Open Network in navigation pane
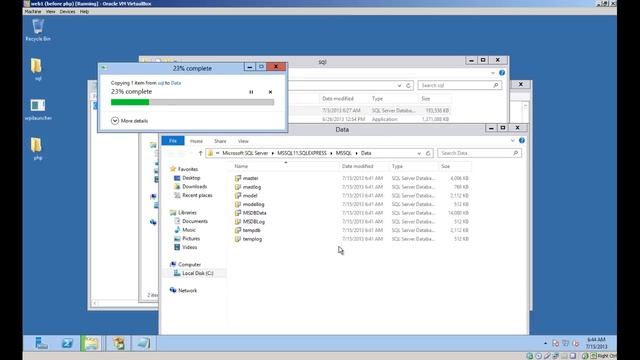The height and width of the screenshot is (360, 640). coord(187,290)
